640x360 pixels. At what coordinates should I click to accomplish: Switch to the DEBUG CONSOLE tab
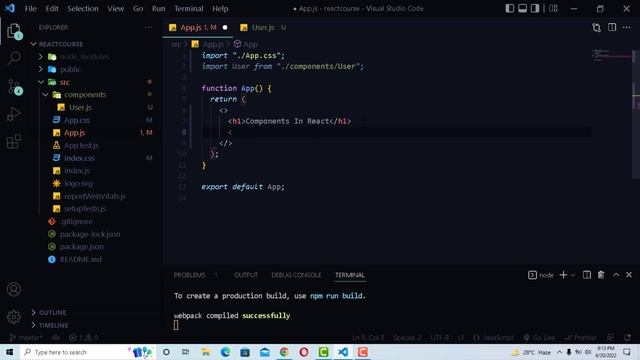[x=296, y=275]
